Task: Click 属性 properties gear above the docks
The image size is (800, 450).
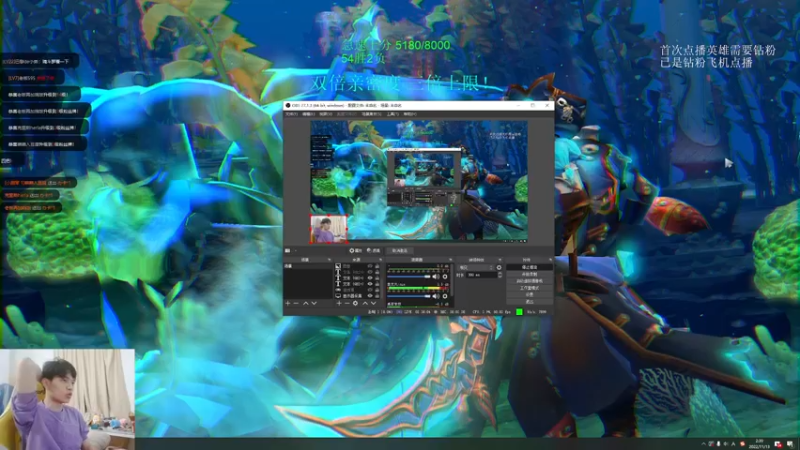Action: pos(356,251)
